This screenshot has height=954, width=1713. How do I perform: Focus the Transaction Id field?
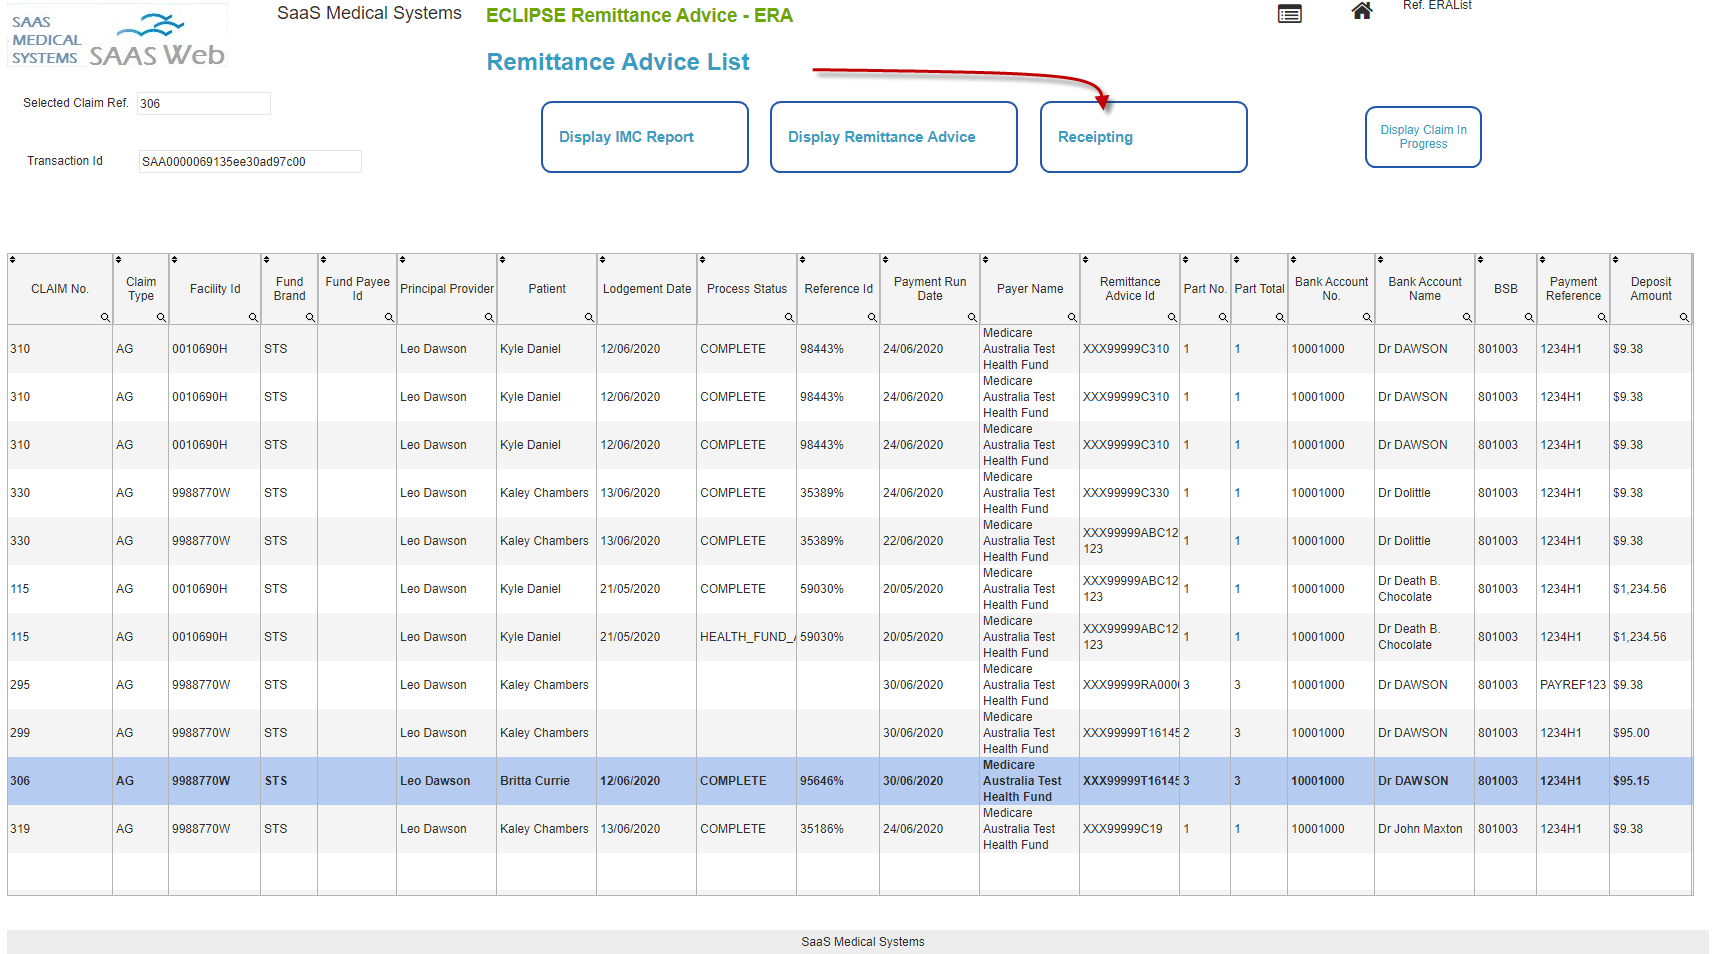pos(250,161)
